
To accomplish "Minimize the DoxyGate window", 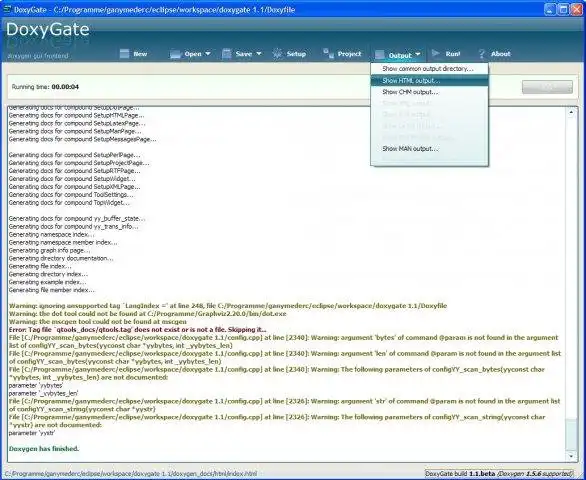I will (550, 9).
